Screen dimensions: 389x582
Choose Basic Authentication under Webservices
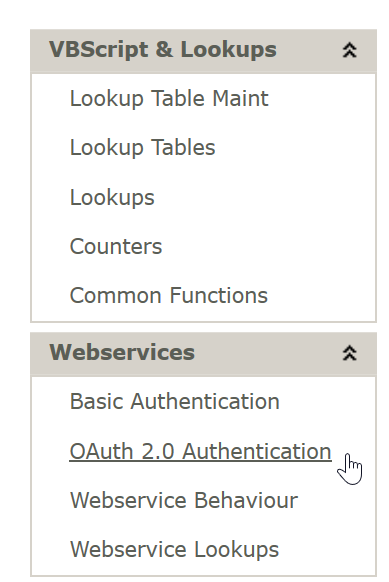click(x=174, y=402)
